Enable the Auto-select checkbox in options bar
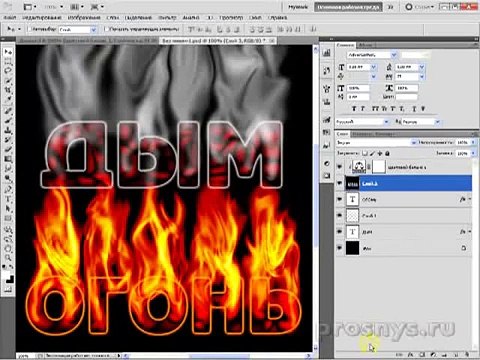 point(29,29)
